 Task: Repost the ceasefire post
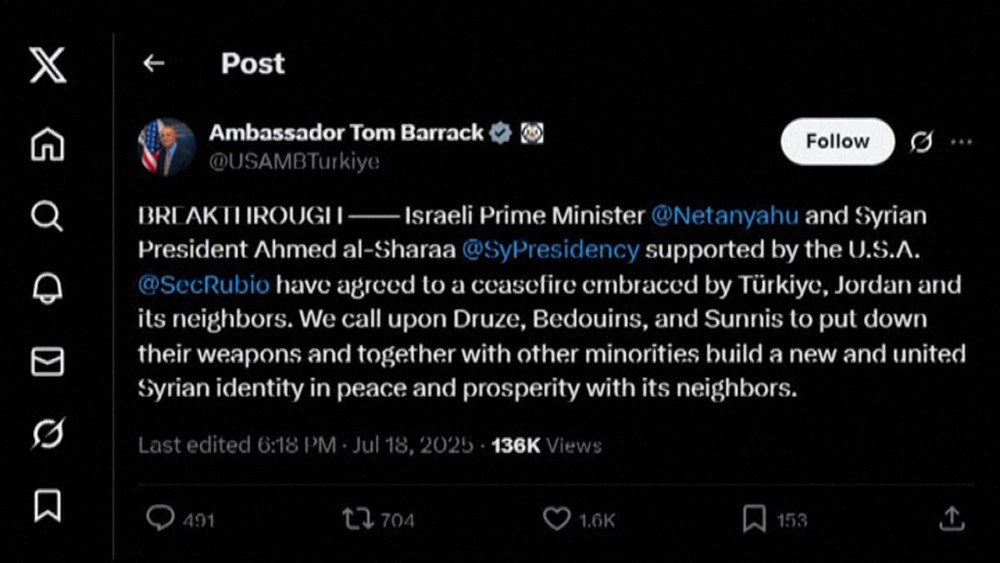356,518
